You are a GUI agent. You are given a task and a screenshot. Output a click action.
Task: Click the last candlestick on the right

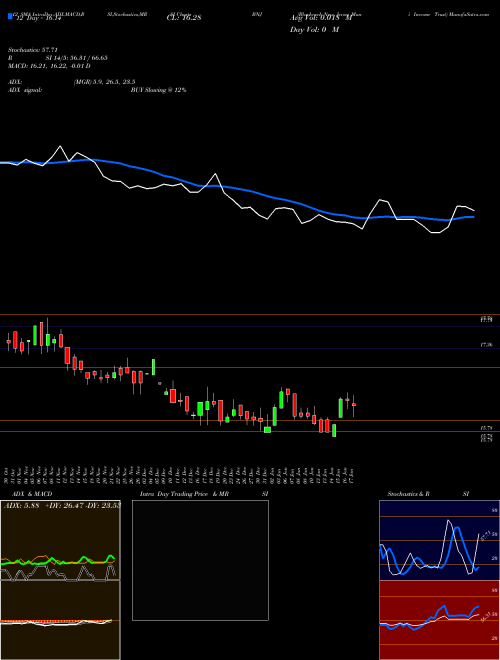pos(354,405)
